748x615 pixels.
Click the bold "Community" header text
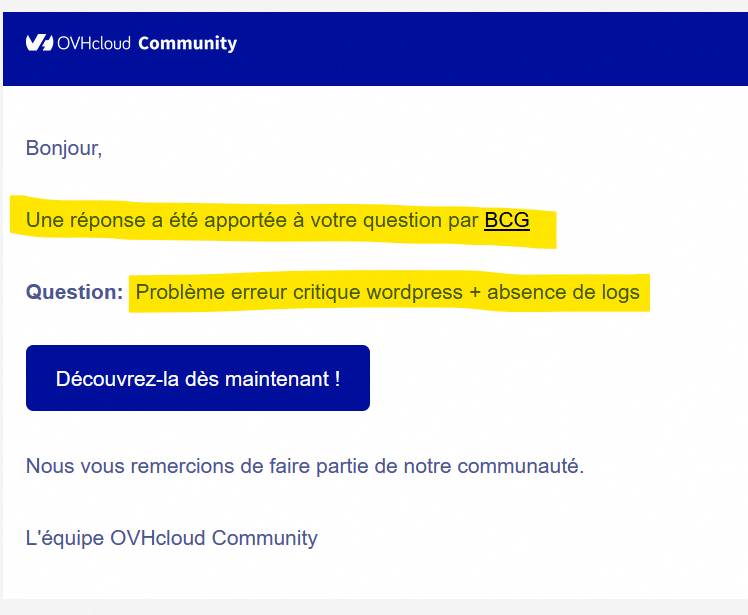[x=187, y=43]
